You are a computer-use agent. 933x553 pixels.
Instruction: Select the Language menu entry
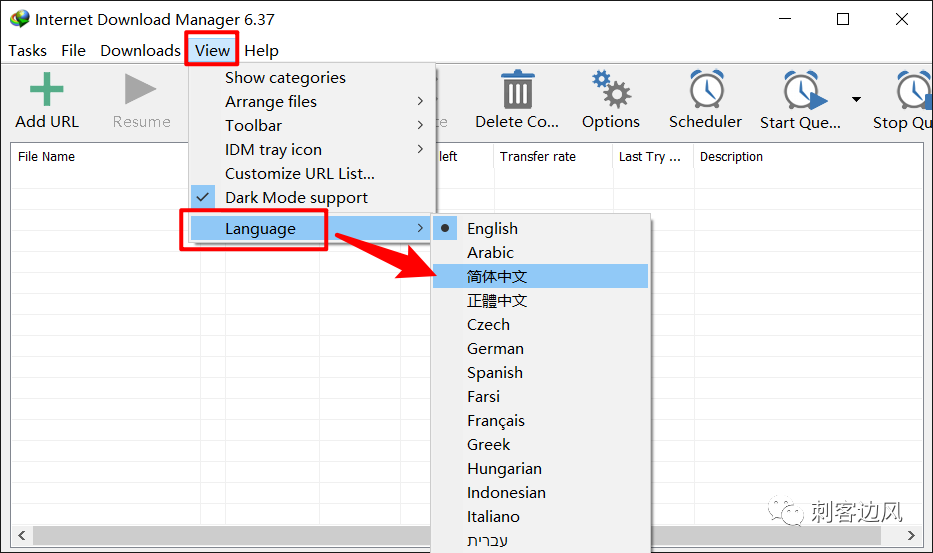pos(313,228)
